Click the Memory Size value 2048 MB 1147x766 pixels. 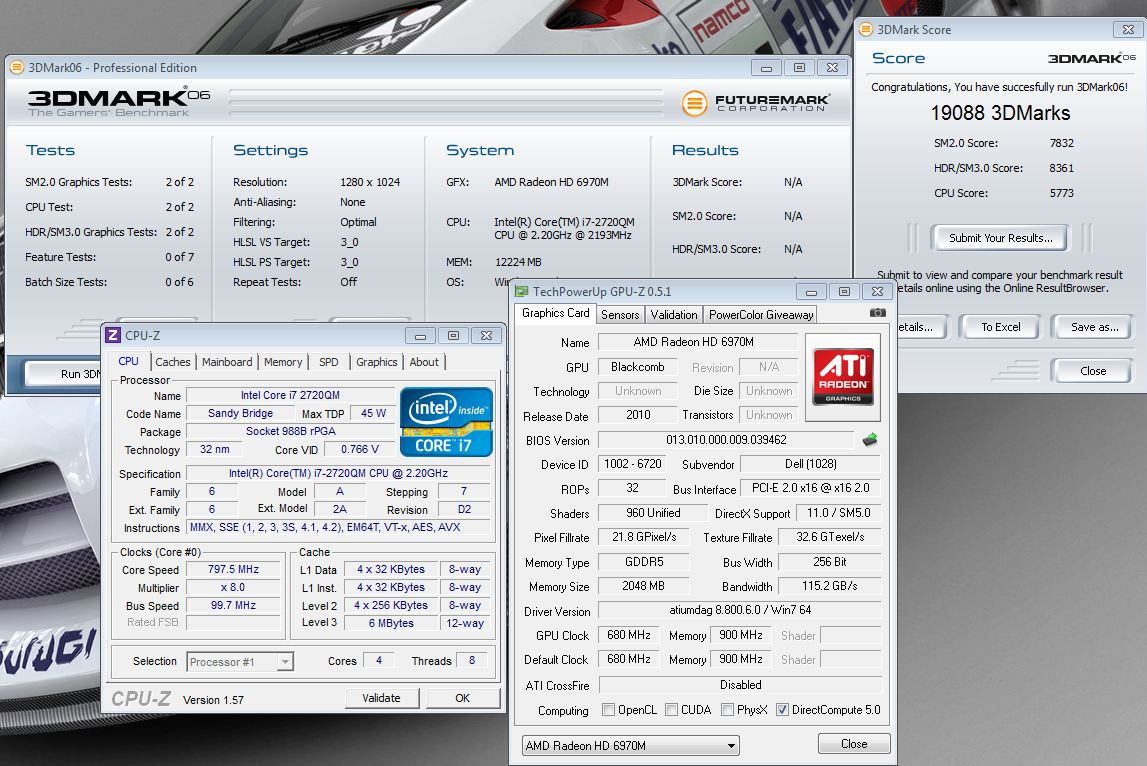643,586
